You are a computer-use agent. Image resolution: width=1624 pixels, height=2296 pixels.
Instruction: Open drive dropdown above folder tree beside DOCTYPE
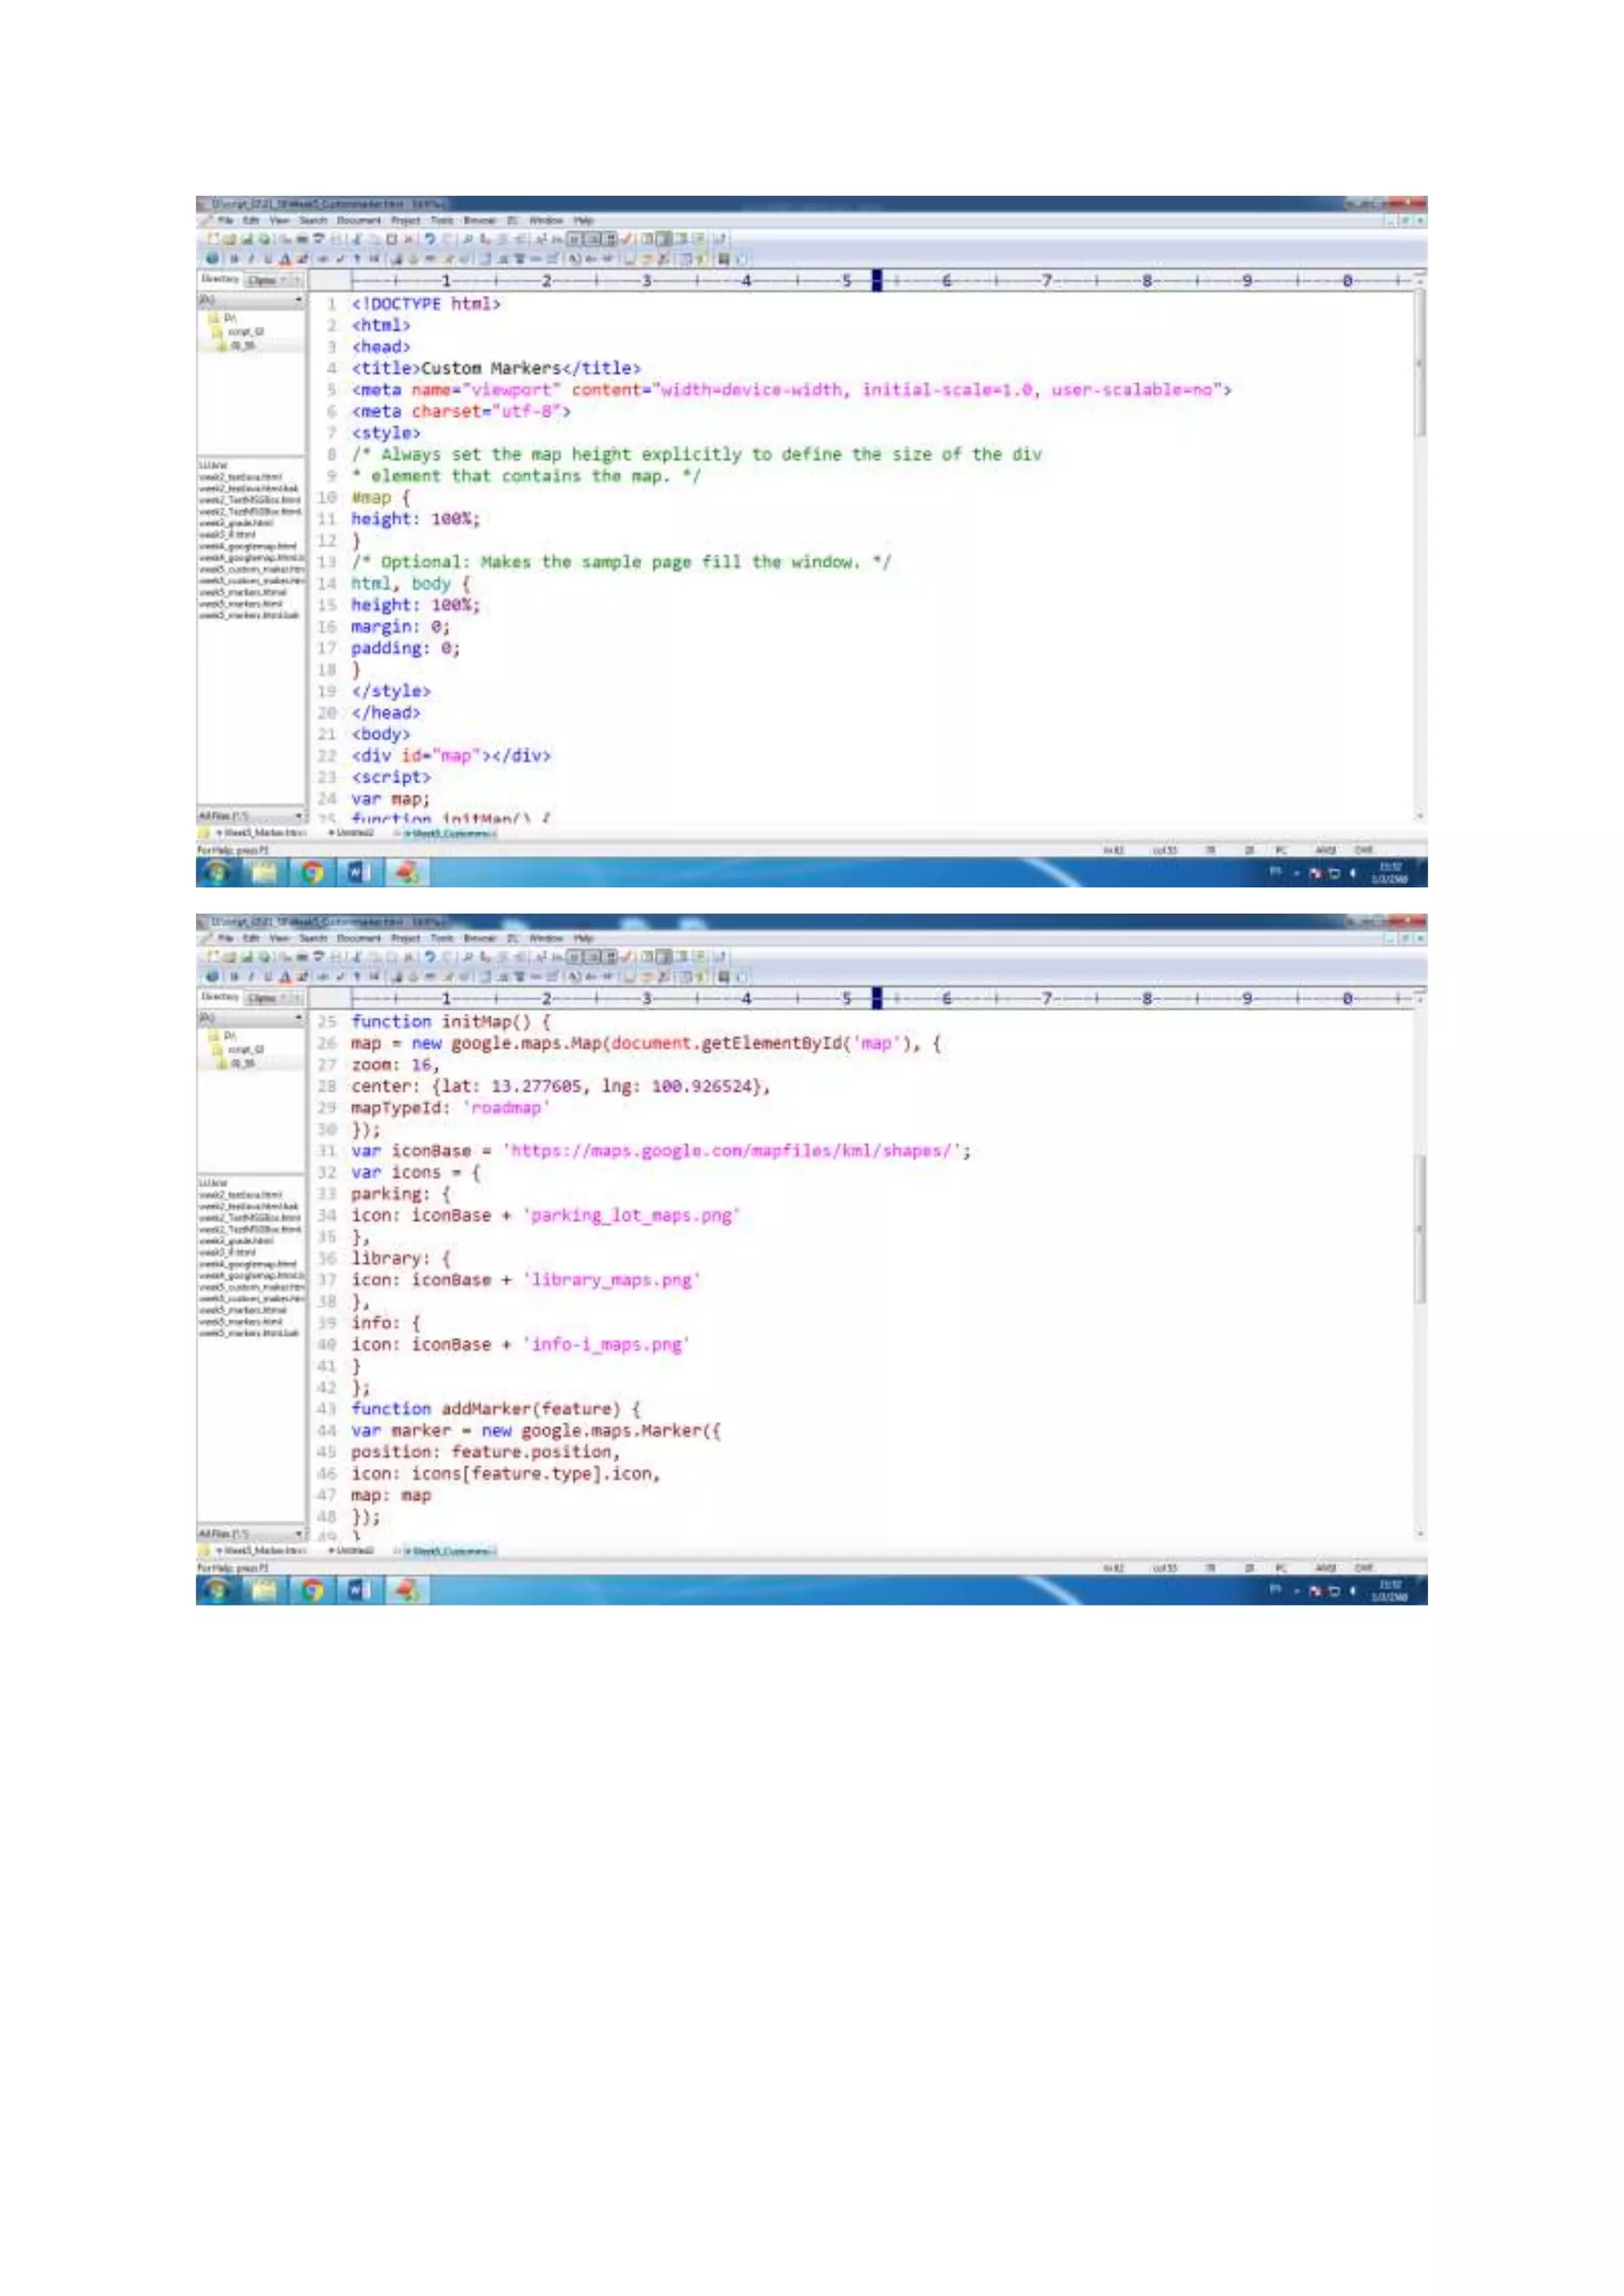(x=298, y=300)
